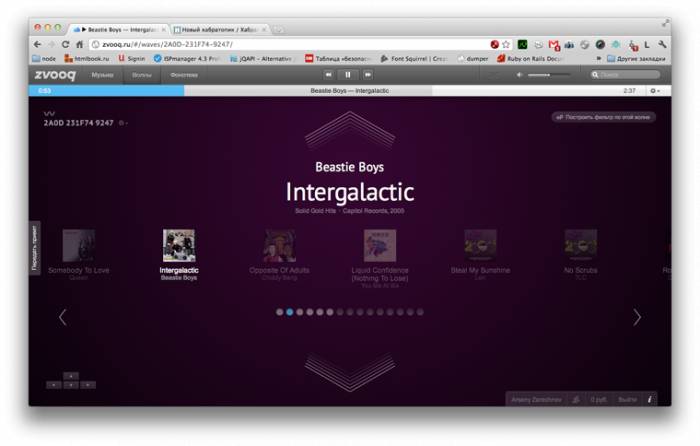
Task: Open the jQAPI bookmark
Action: point(261,58)
